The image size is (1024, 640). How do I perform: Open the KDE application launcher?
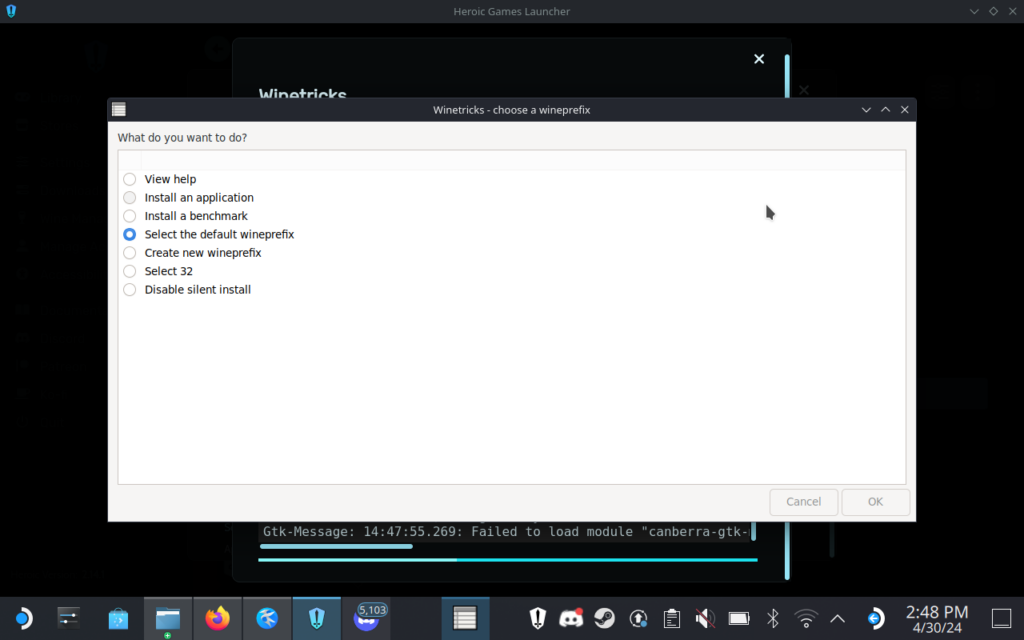[x=23, y=618]
